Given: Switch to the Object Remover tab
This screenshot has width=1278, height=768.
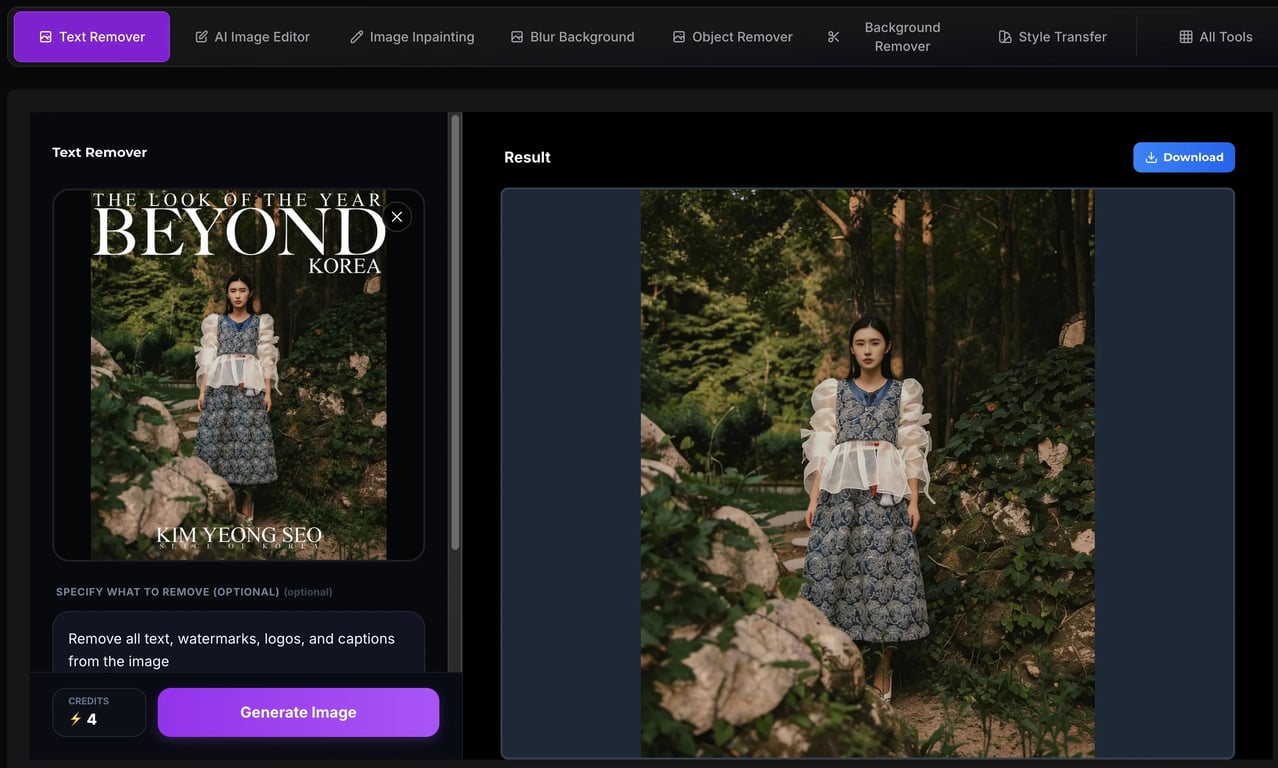Looking at the screenshot, I should (x=732, y=36).
